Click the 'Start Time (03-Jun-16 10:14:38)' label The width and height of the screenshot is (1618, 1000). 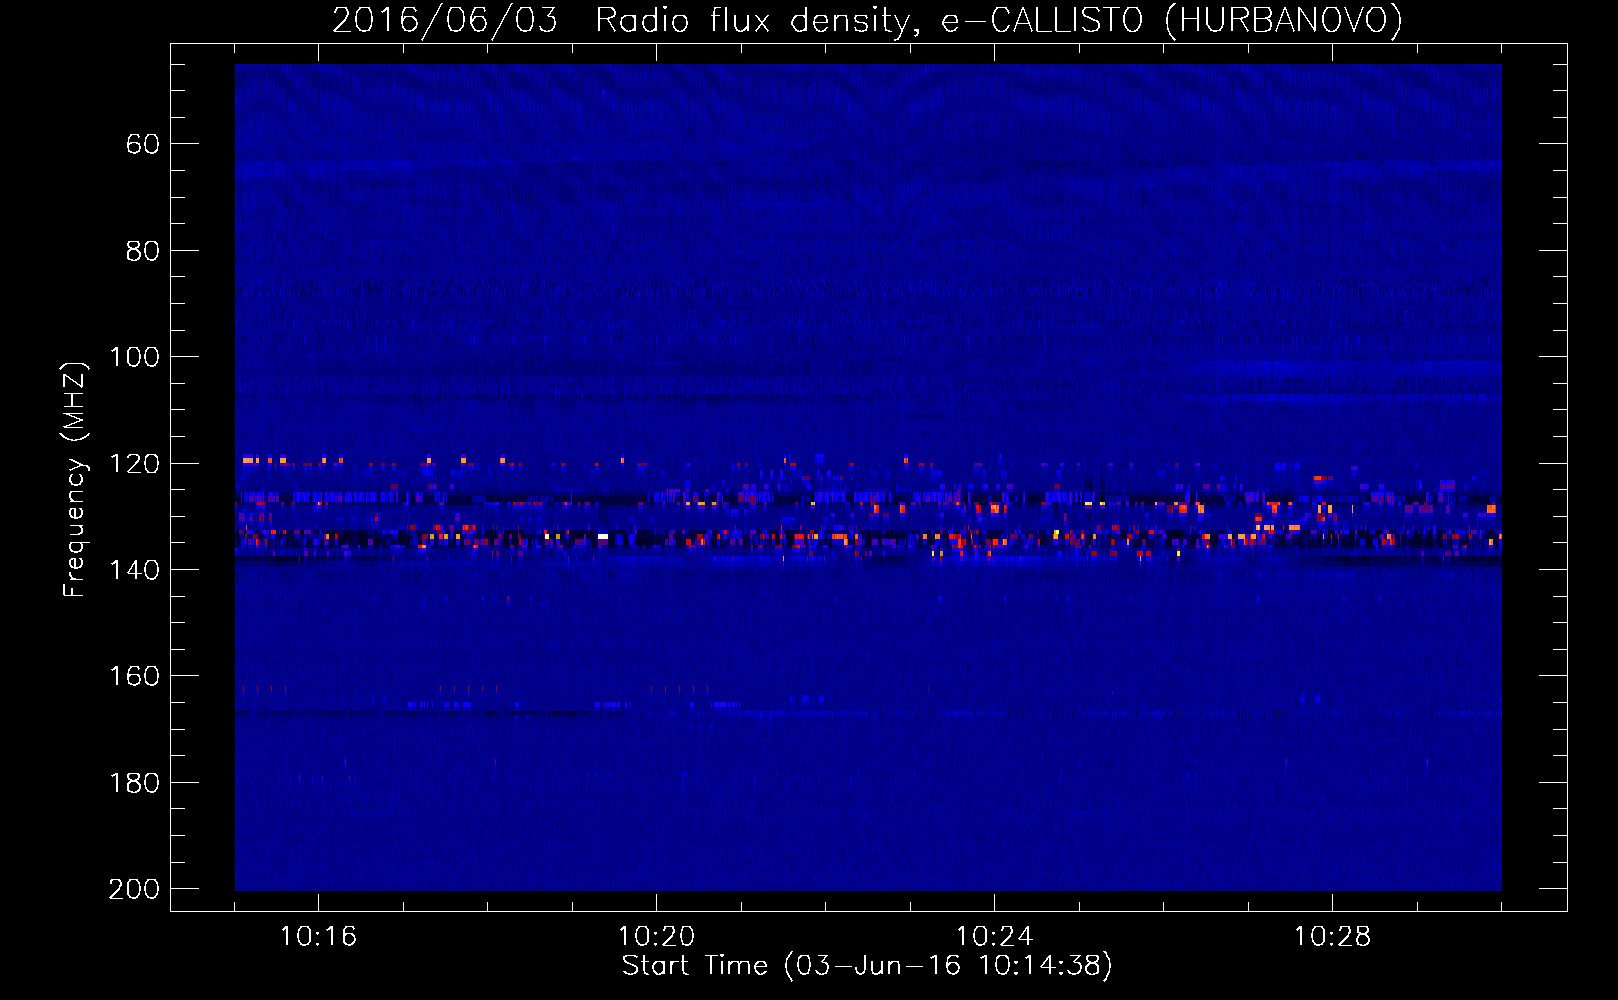(x=867, y=966)
